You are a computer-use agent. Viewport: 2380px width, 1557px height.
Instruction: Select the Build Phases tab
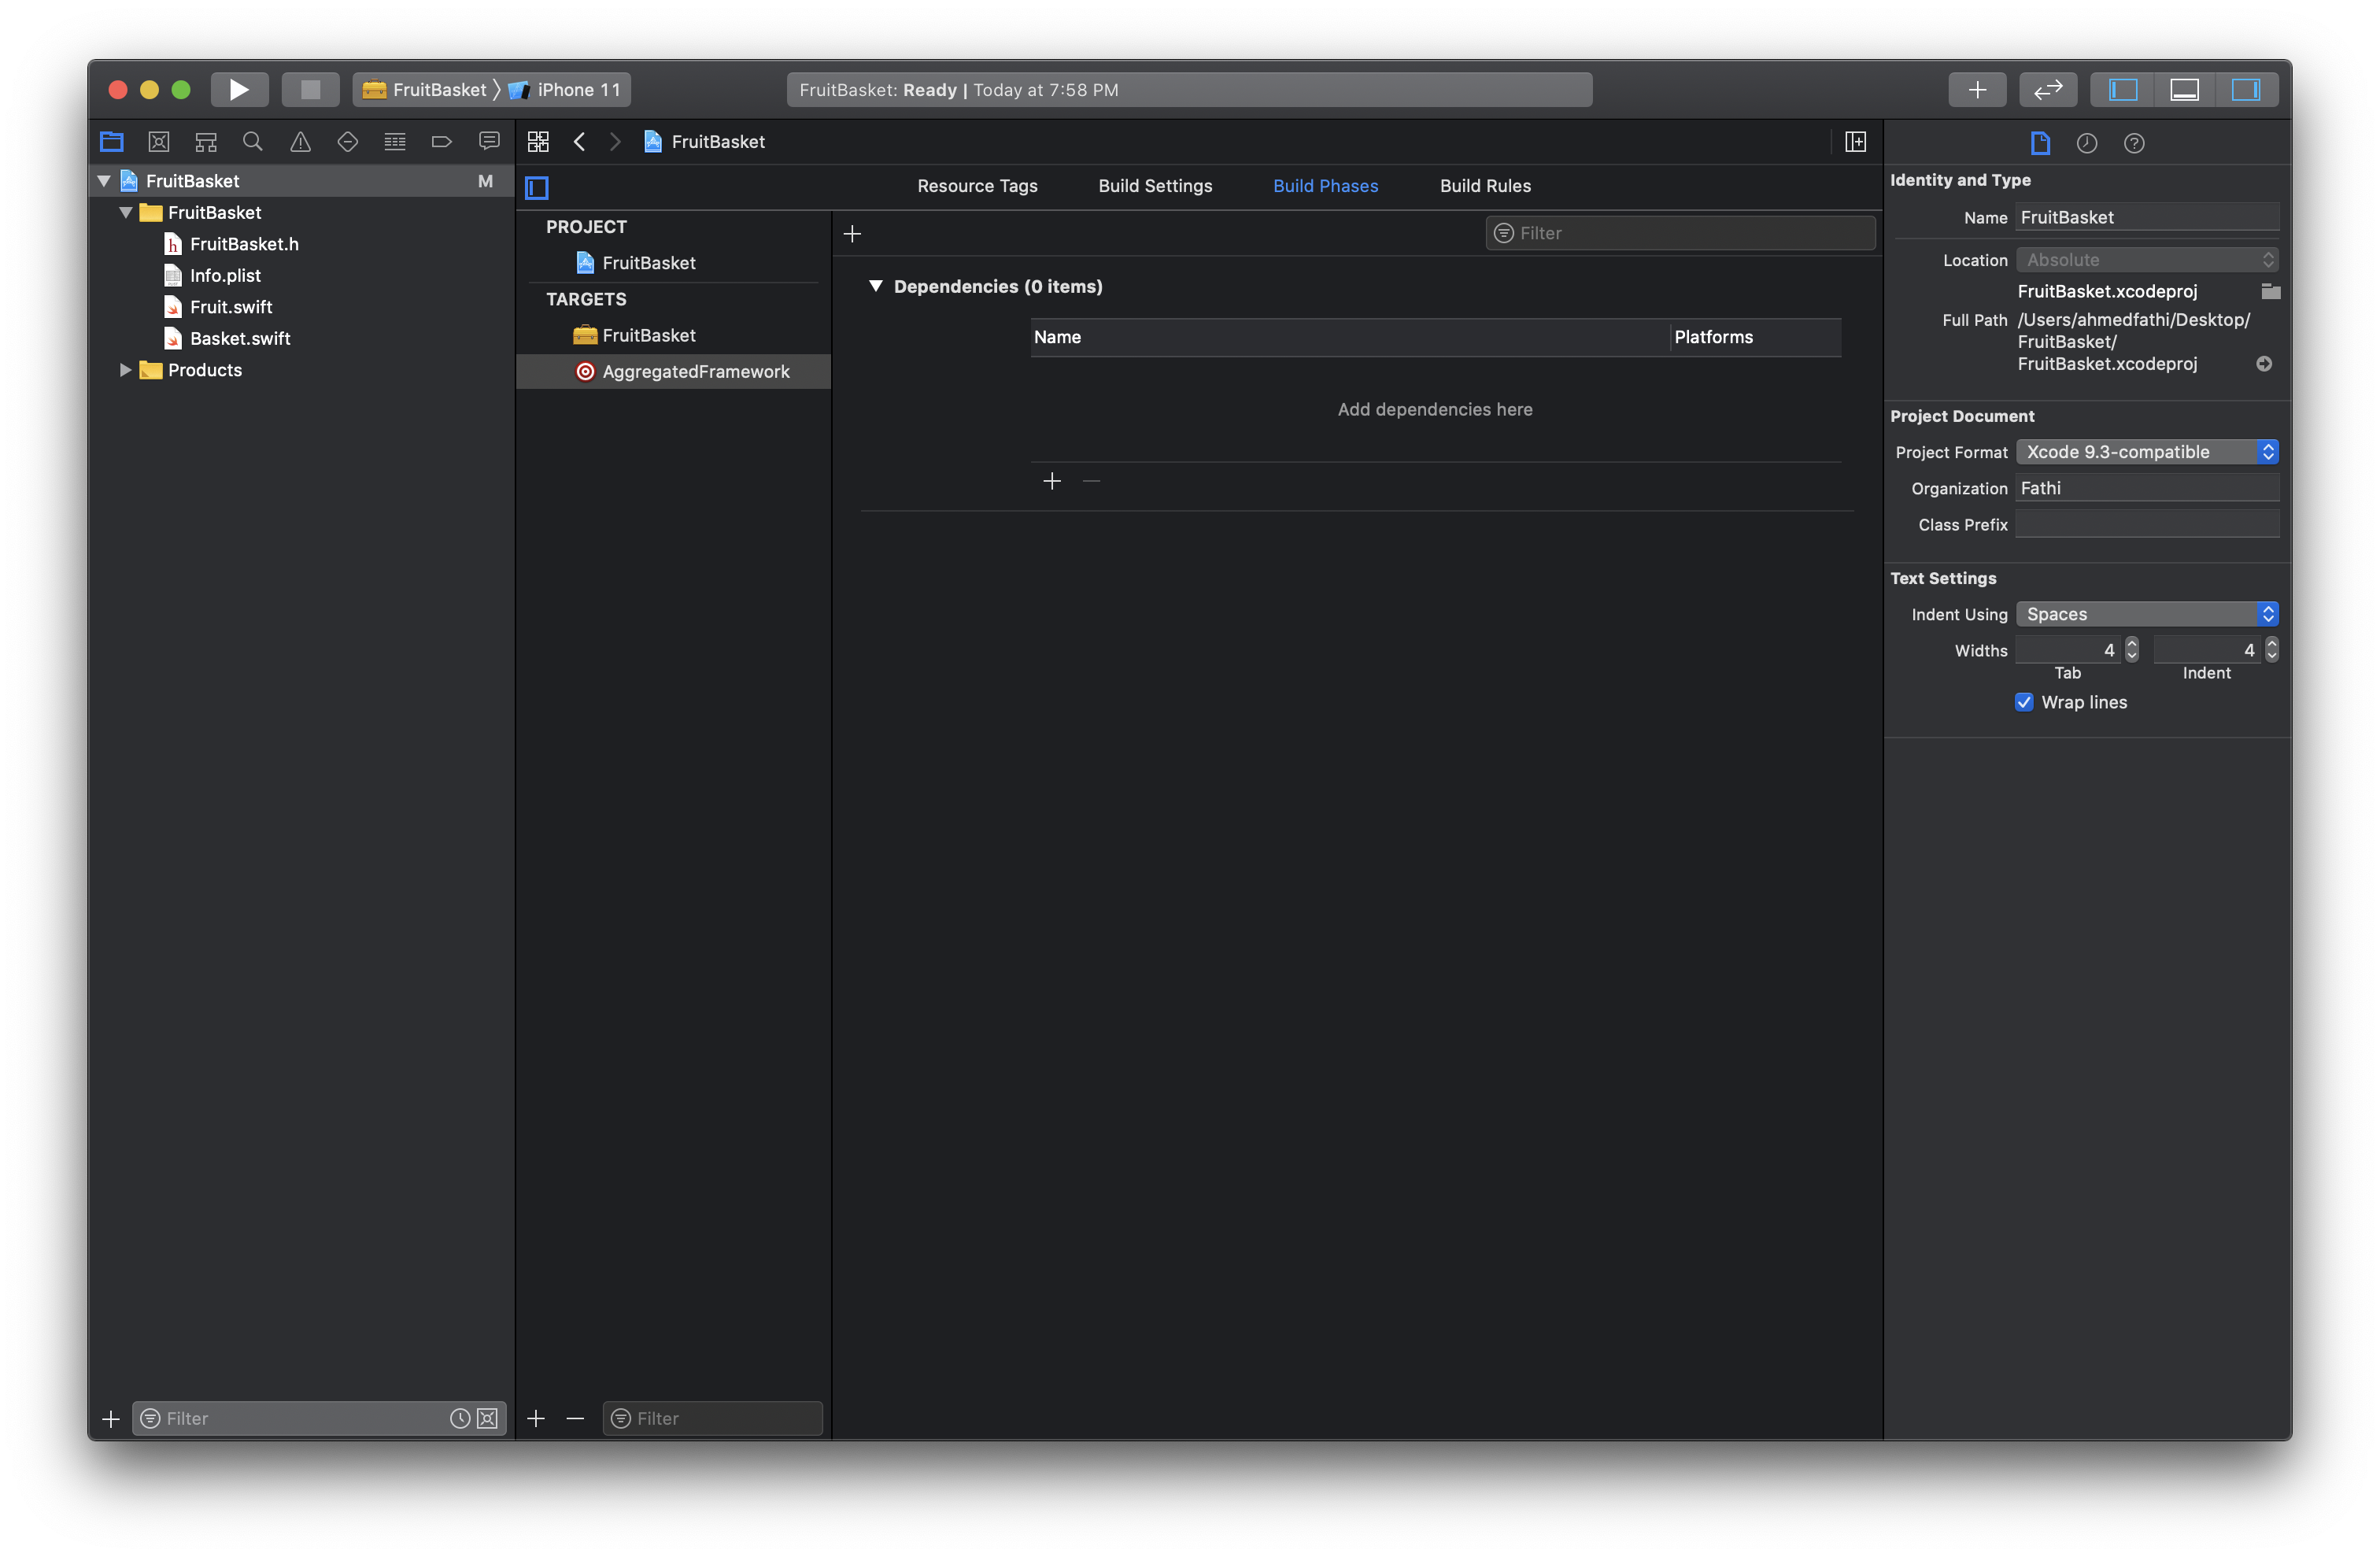tap(1325, 186)
